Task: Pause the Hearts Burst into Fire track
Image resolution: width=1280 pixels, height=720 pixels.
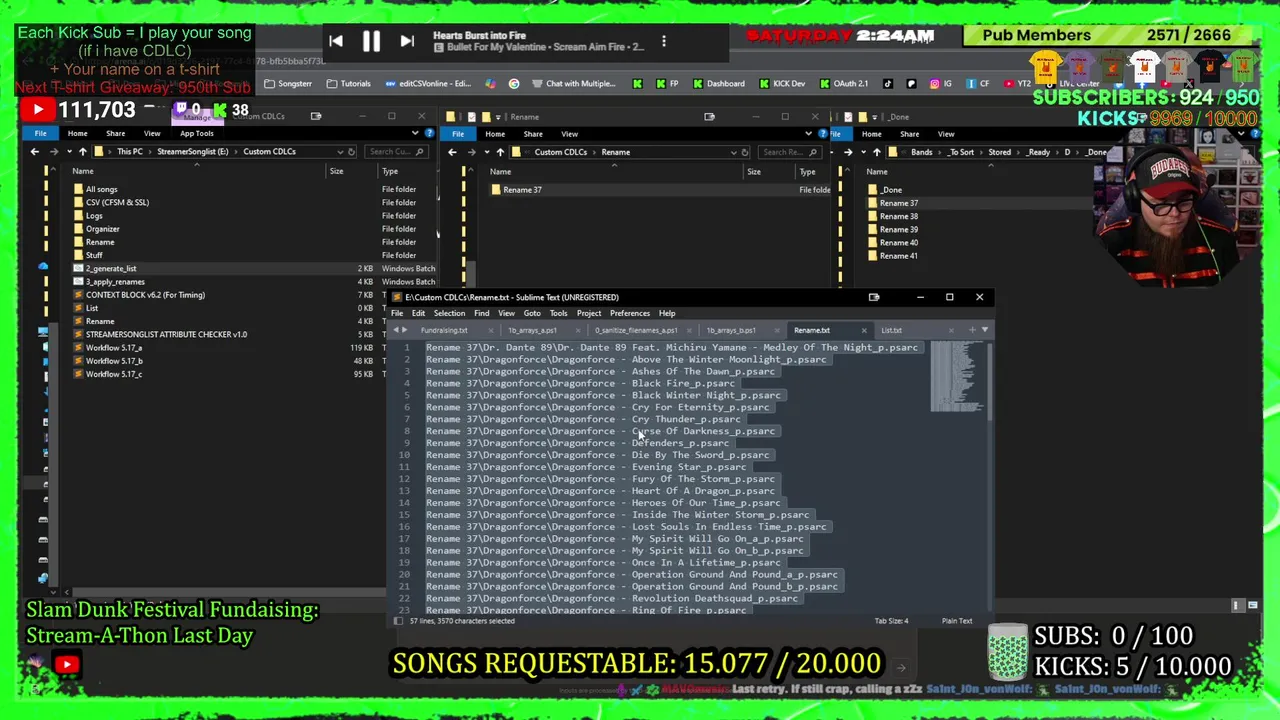Action: coord(371,41)
